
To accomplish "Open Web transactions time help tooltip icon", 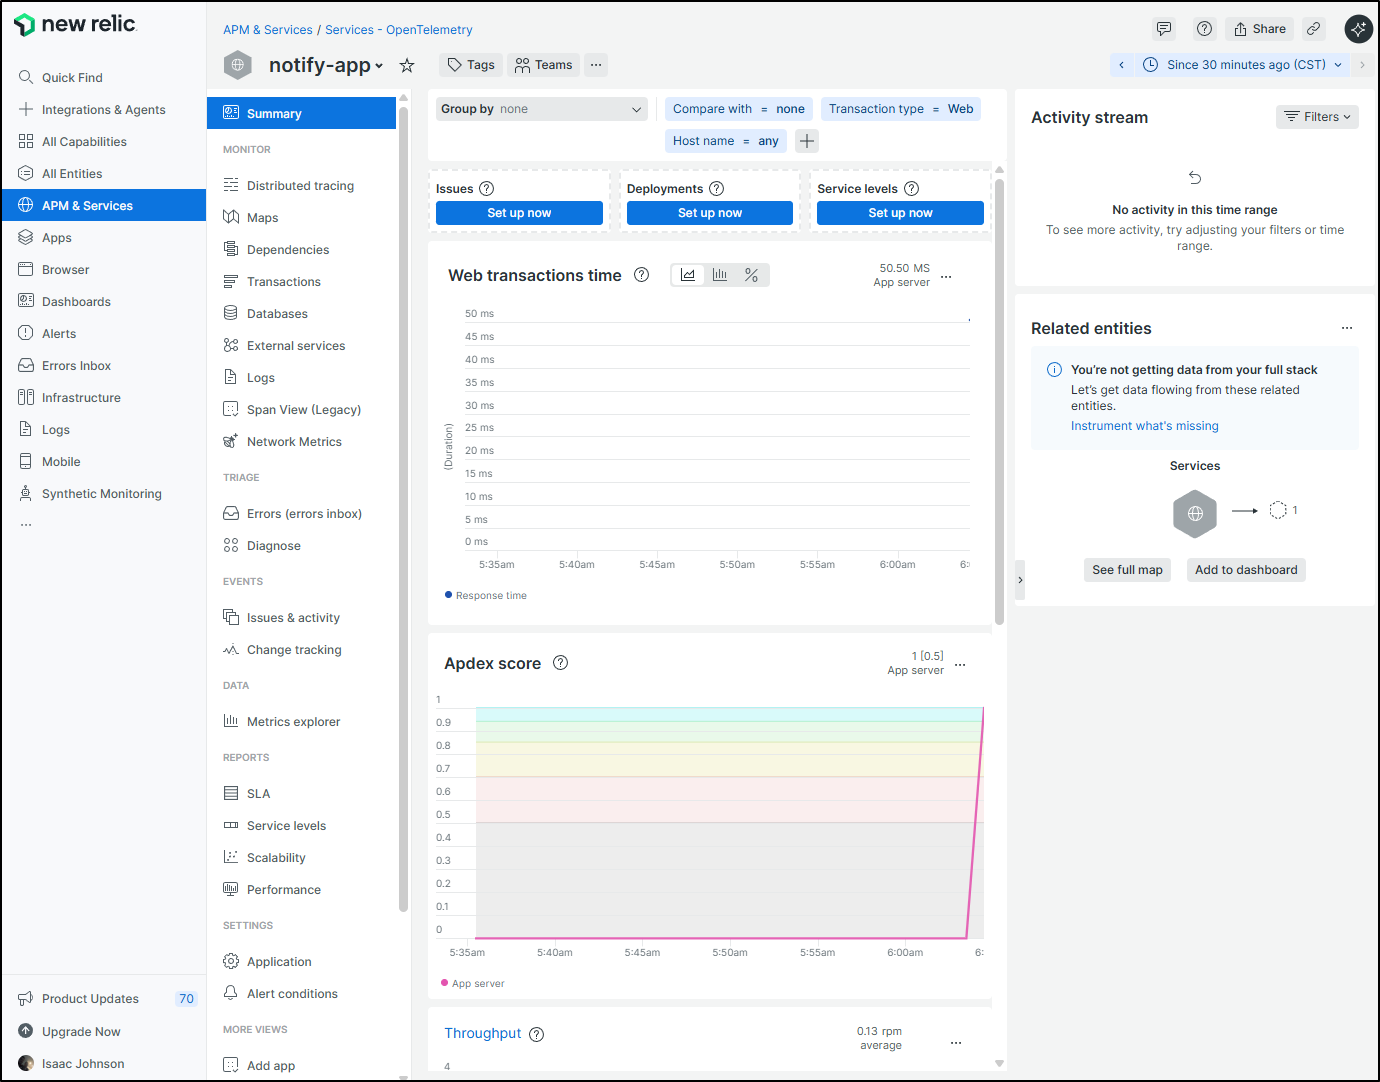I will [642, 275].
